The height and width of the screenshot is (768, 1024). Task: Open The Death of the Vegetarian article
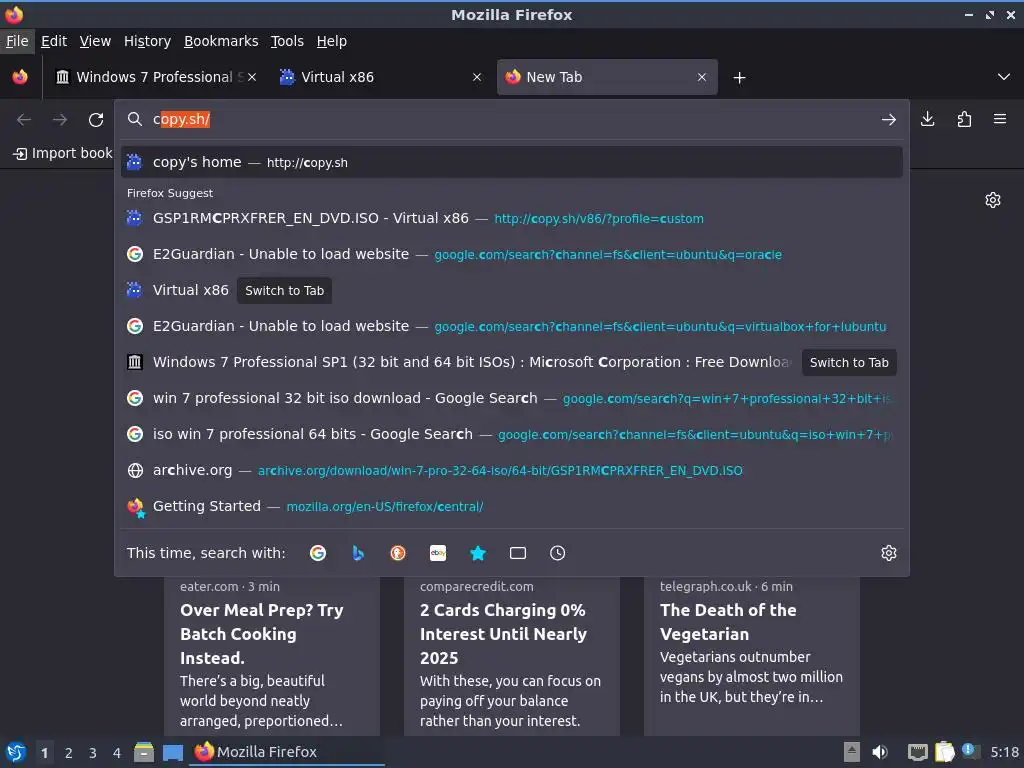(752, 655)
